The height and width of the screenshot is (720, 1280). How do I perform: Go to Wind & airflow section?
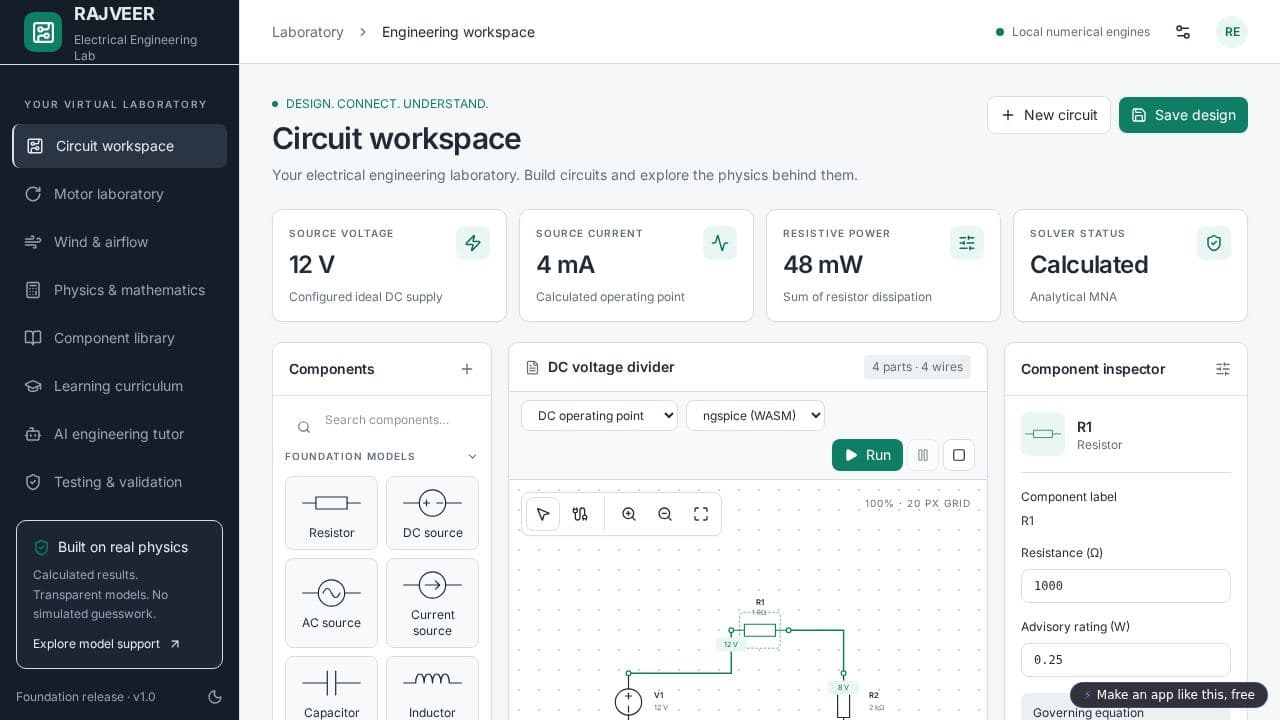click(120, 242)
